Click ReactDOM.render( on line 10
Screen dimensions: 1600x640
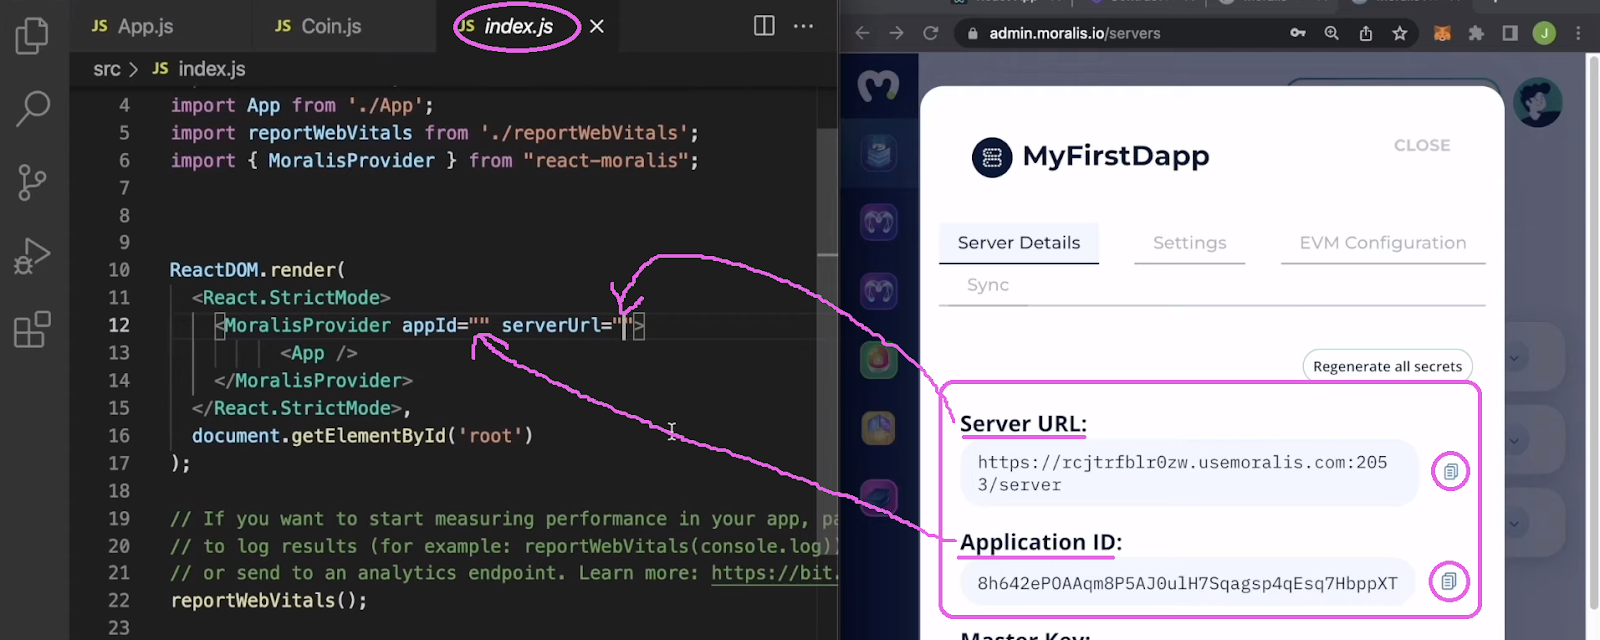[257, 270]
